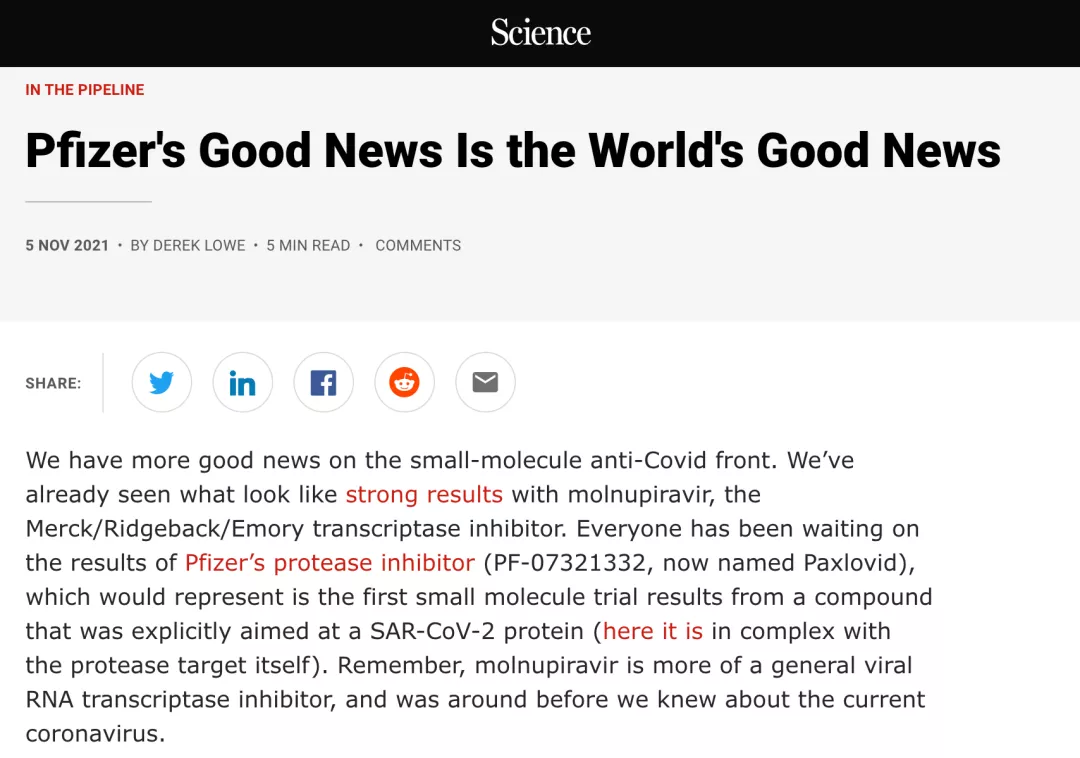The width and height of the screenshot is (1080, 758).
Task: Open the In the Pipeline section
Action: (x=85, y=90)
